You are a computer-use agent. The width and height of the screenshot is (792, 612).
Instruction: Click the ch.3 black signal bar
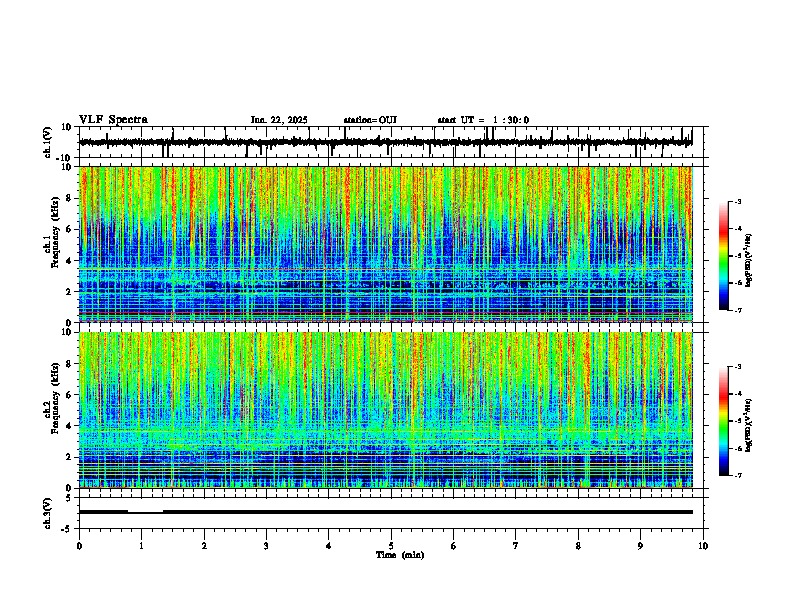[385, 512]
